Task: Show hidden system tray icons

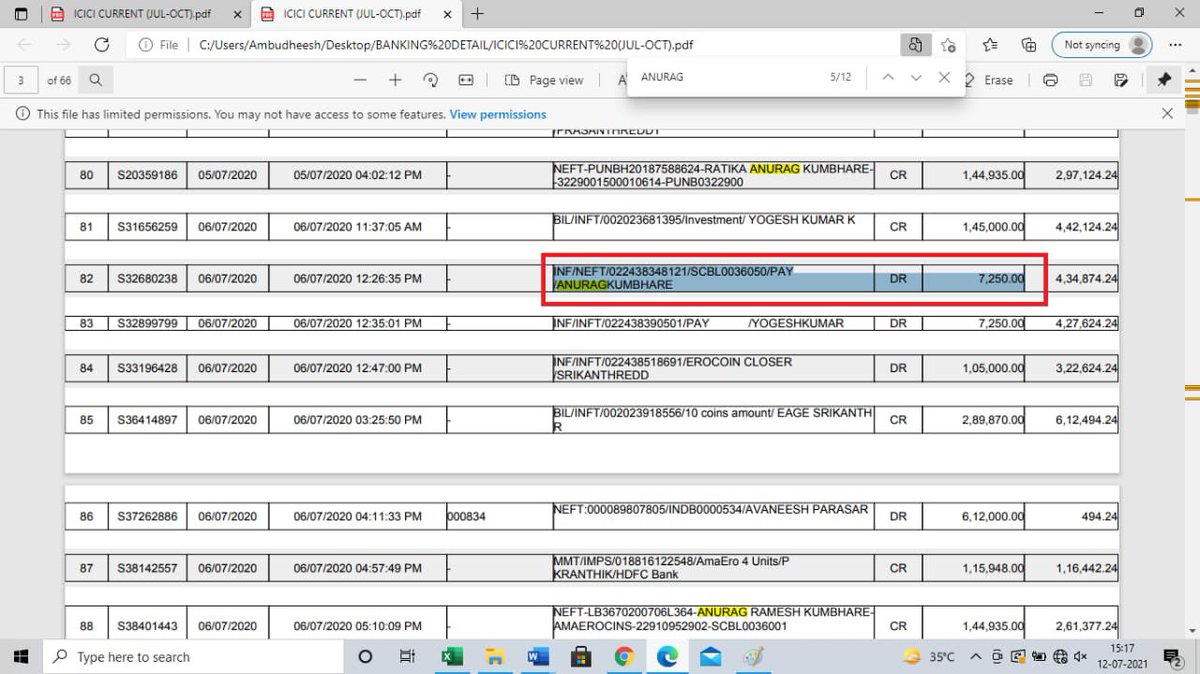Action: coord(978,657)
